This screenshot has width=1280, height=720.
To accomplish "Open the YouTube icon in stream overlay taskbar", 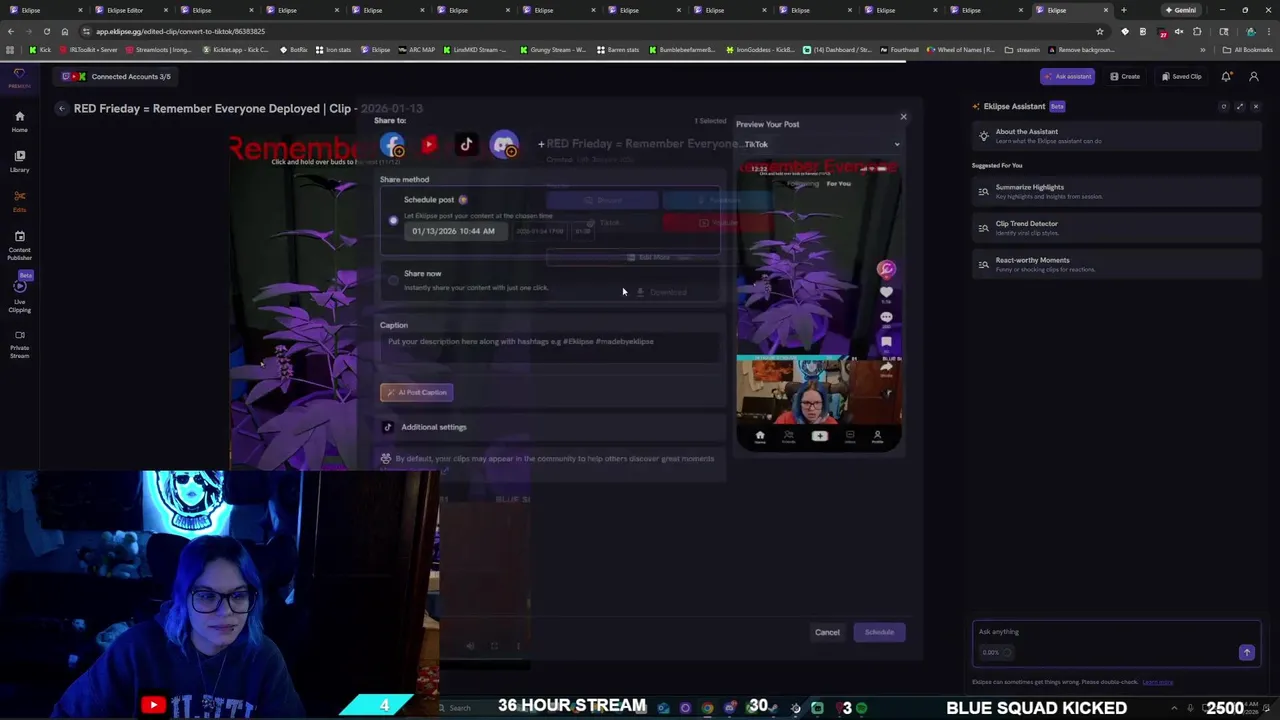I will tap(152, 706).
